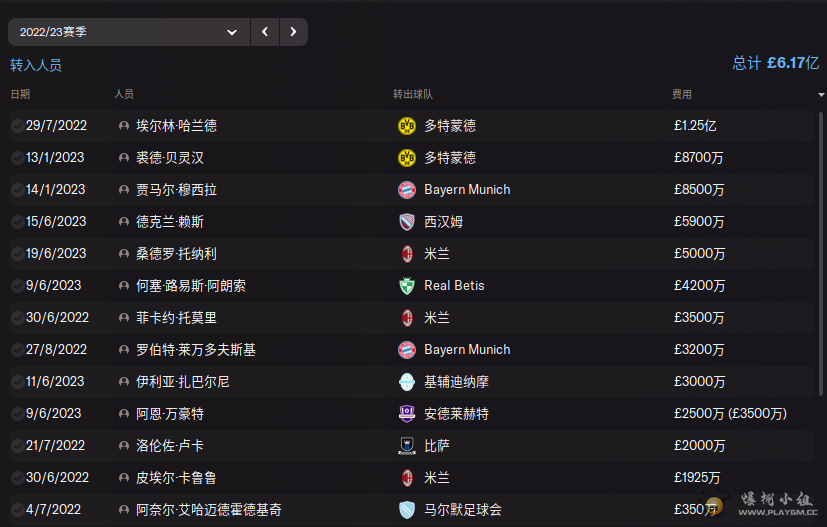Viewport: 827px width, 527px height.
Task: Sort table by 费用 column header
Action: [681, 94]
